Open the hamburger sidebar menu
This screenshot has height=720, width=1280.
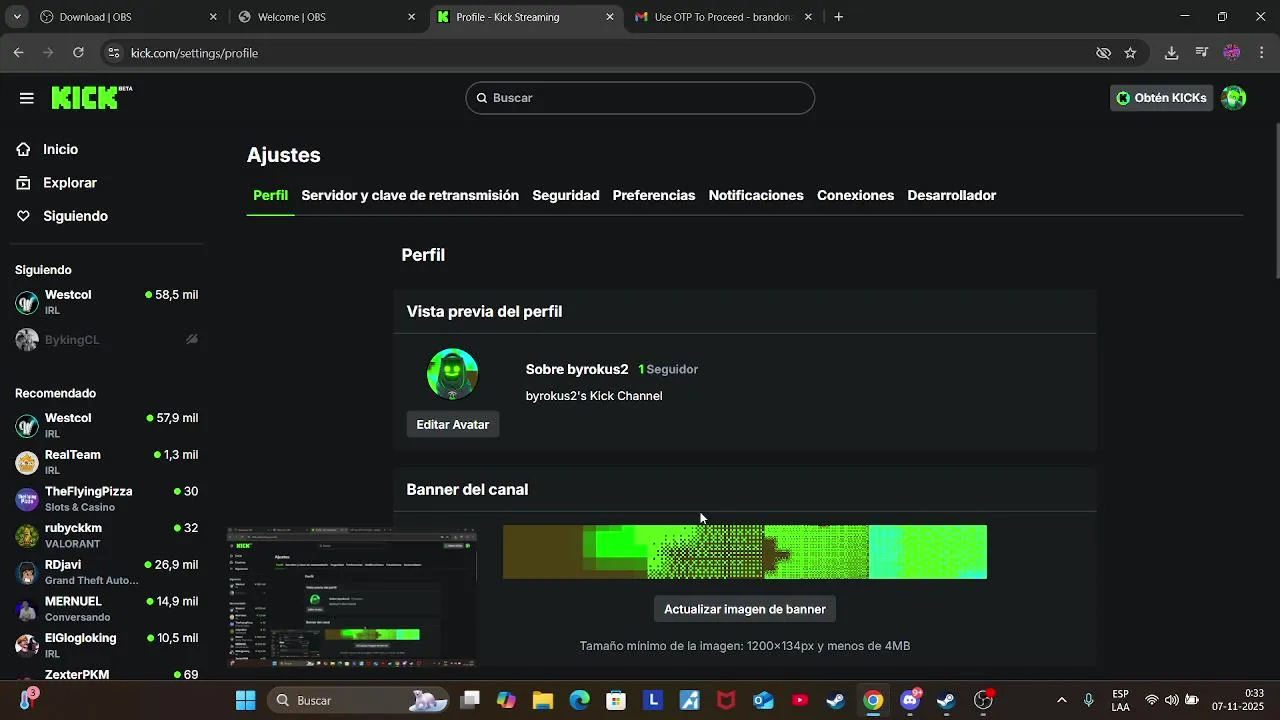[27, 98]
